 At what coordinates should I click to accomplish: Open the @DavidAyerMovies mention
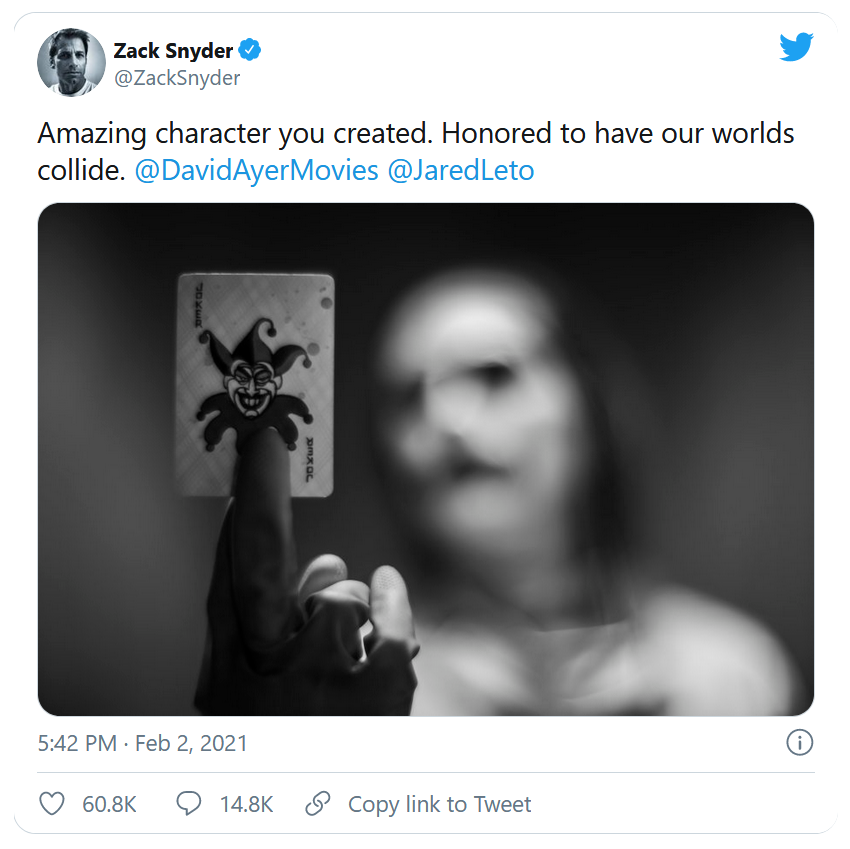click(x=256, y=170)
